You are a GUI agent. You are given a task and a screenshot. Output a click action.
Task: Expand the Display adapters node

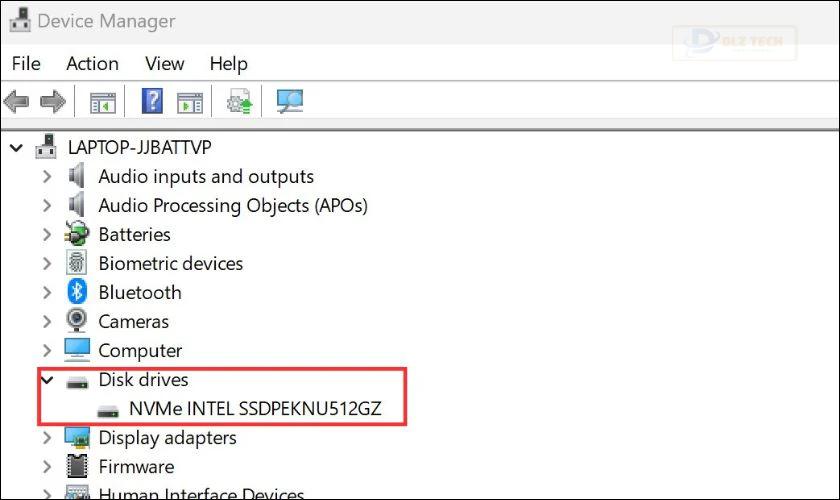click(x=47, y=437)
